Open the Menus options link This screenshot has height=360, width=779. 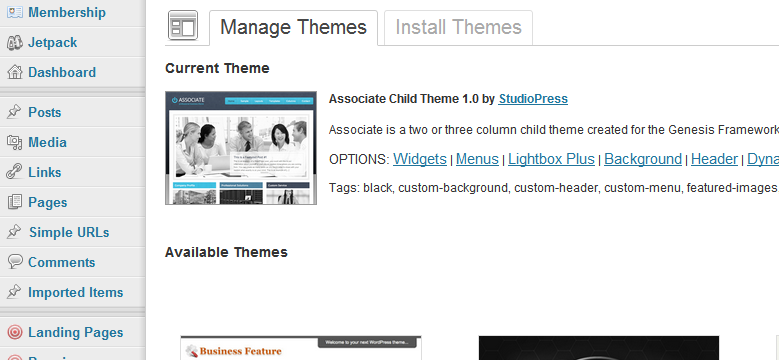tap(477, 159)
